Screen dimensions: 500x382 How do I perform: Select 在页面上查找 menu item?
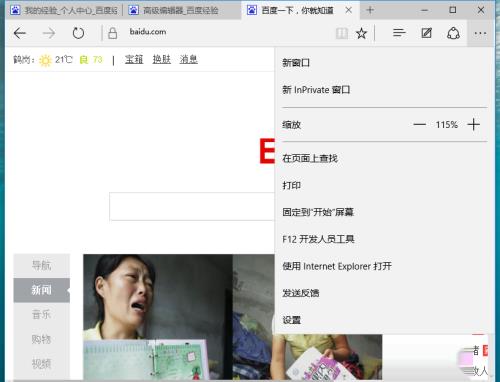(310, 158)
